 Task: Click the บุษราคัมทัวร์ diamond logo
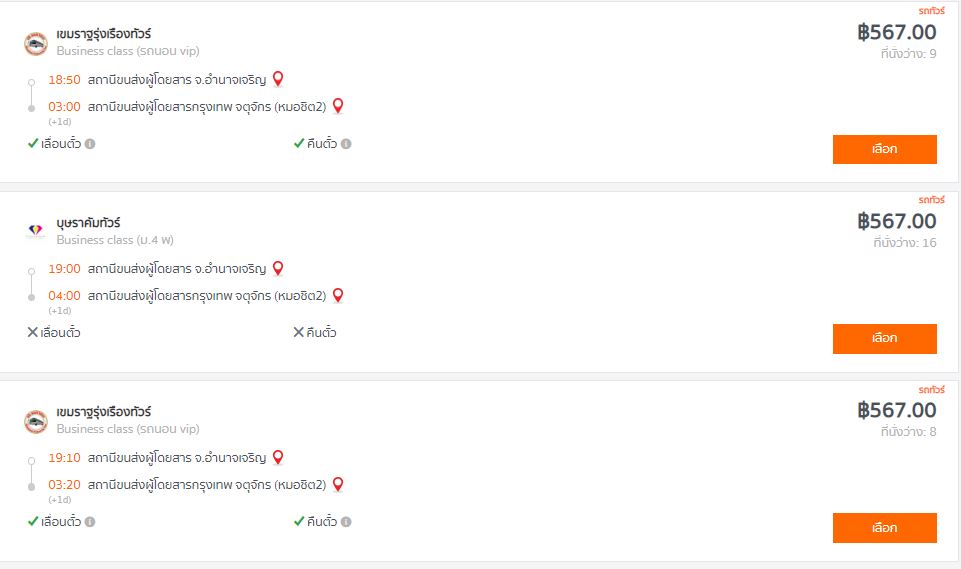[36, 230]
